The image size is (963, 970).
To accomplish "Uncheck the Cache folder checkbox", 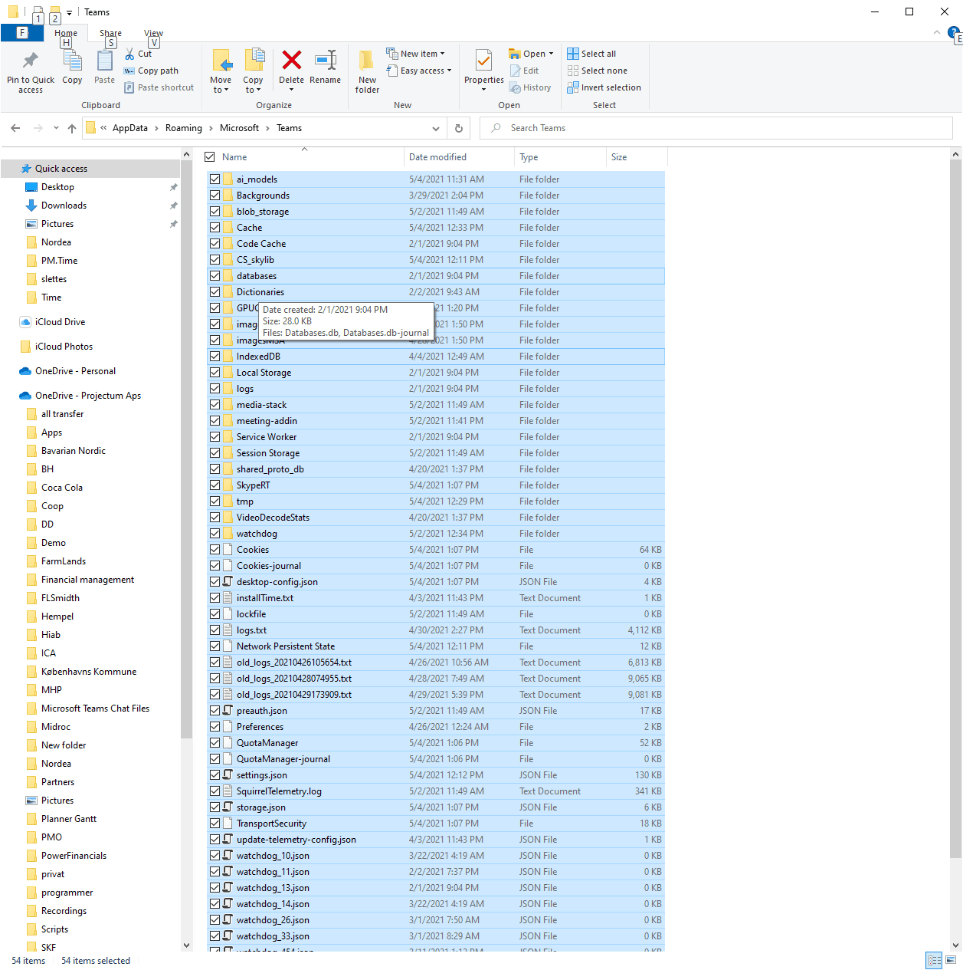I will (x=215, y=228).
